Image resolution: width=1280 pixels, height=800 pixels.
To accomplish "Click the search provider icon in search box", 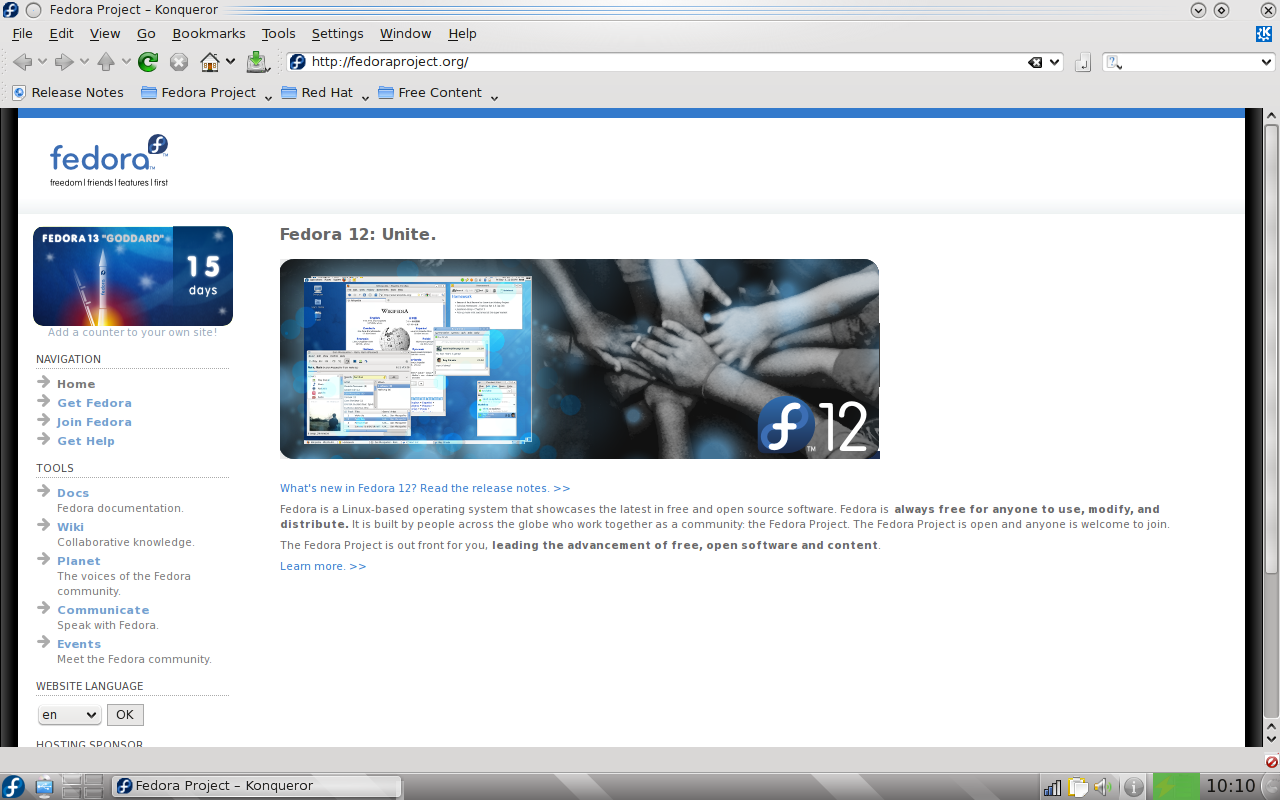I will point(1114,62).
